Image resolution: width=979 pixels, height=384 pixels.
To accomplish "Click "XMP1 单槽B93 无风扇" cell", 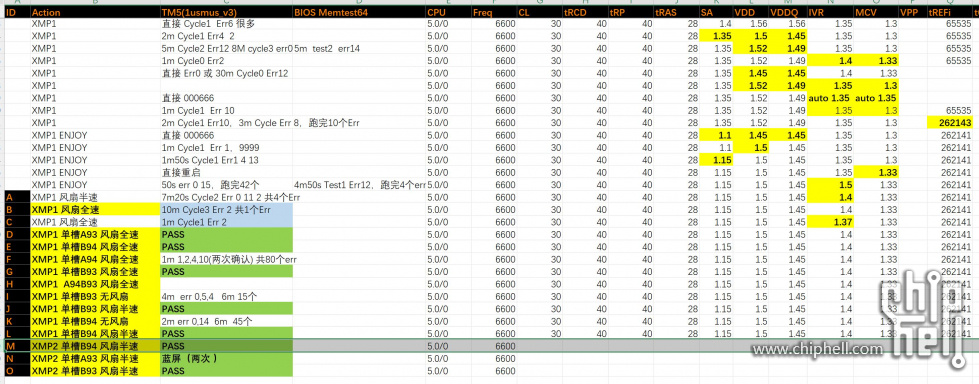I will 95,297.
